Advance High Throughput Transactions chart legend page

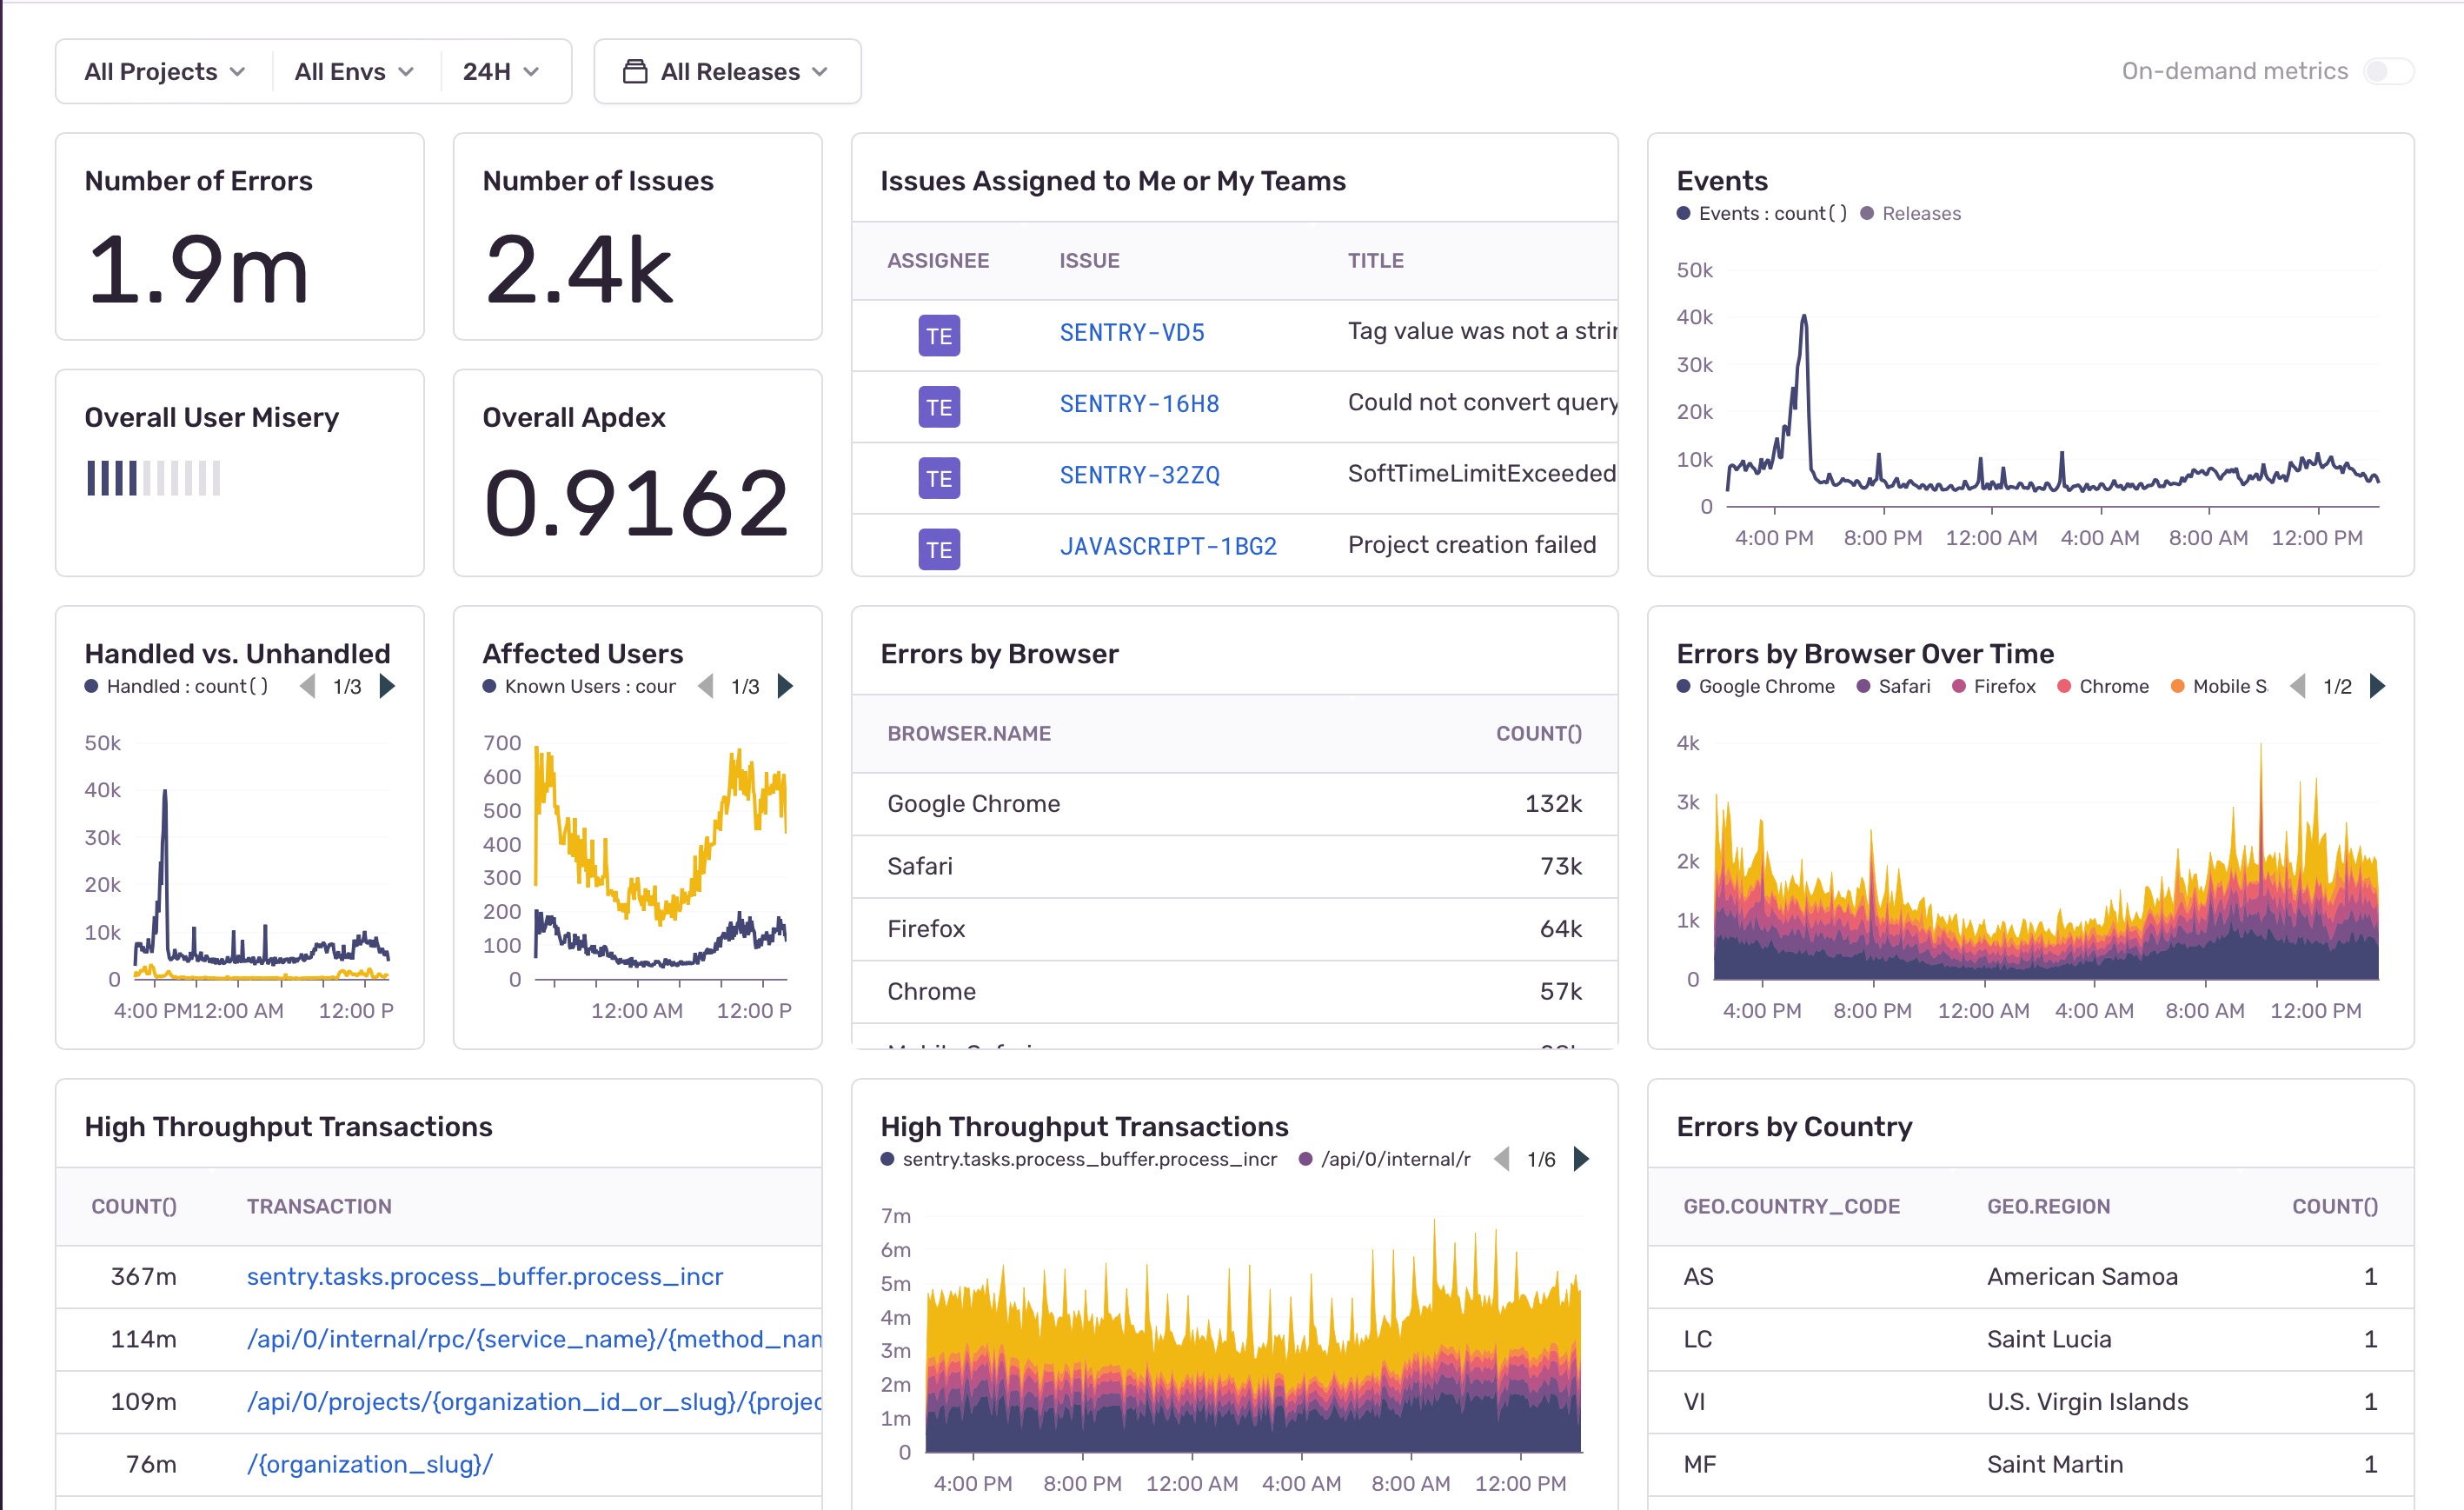point(1582,1159)
